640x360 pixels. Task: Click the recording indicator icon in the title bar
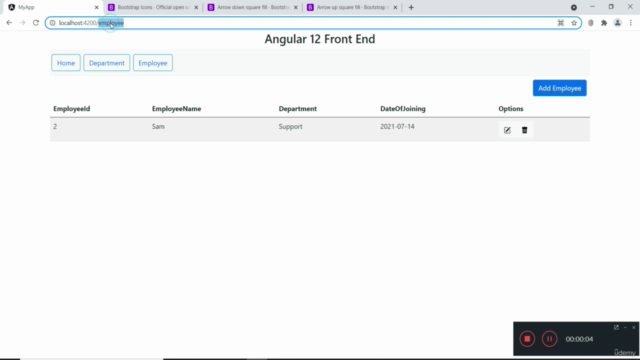point(574,7)
